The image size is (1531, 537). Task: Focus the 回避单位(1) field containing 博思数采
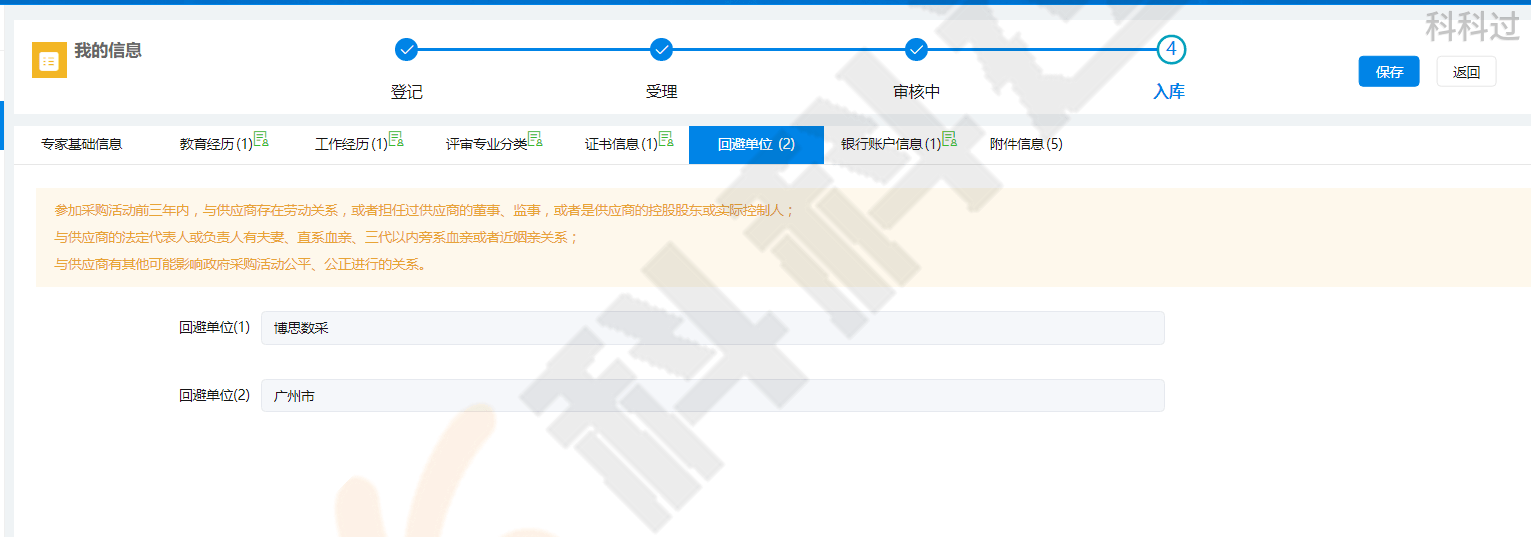pyautogui.click(x=712, y=328)
